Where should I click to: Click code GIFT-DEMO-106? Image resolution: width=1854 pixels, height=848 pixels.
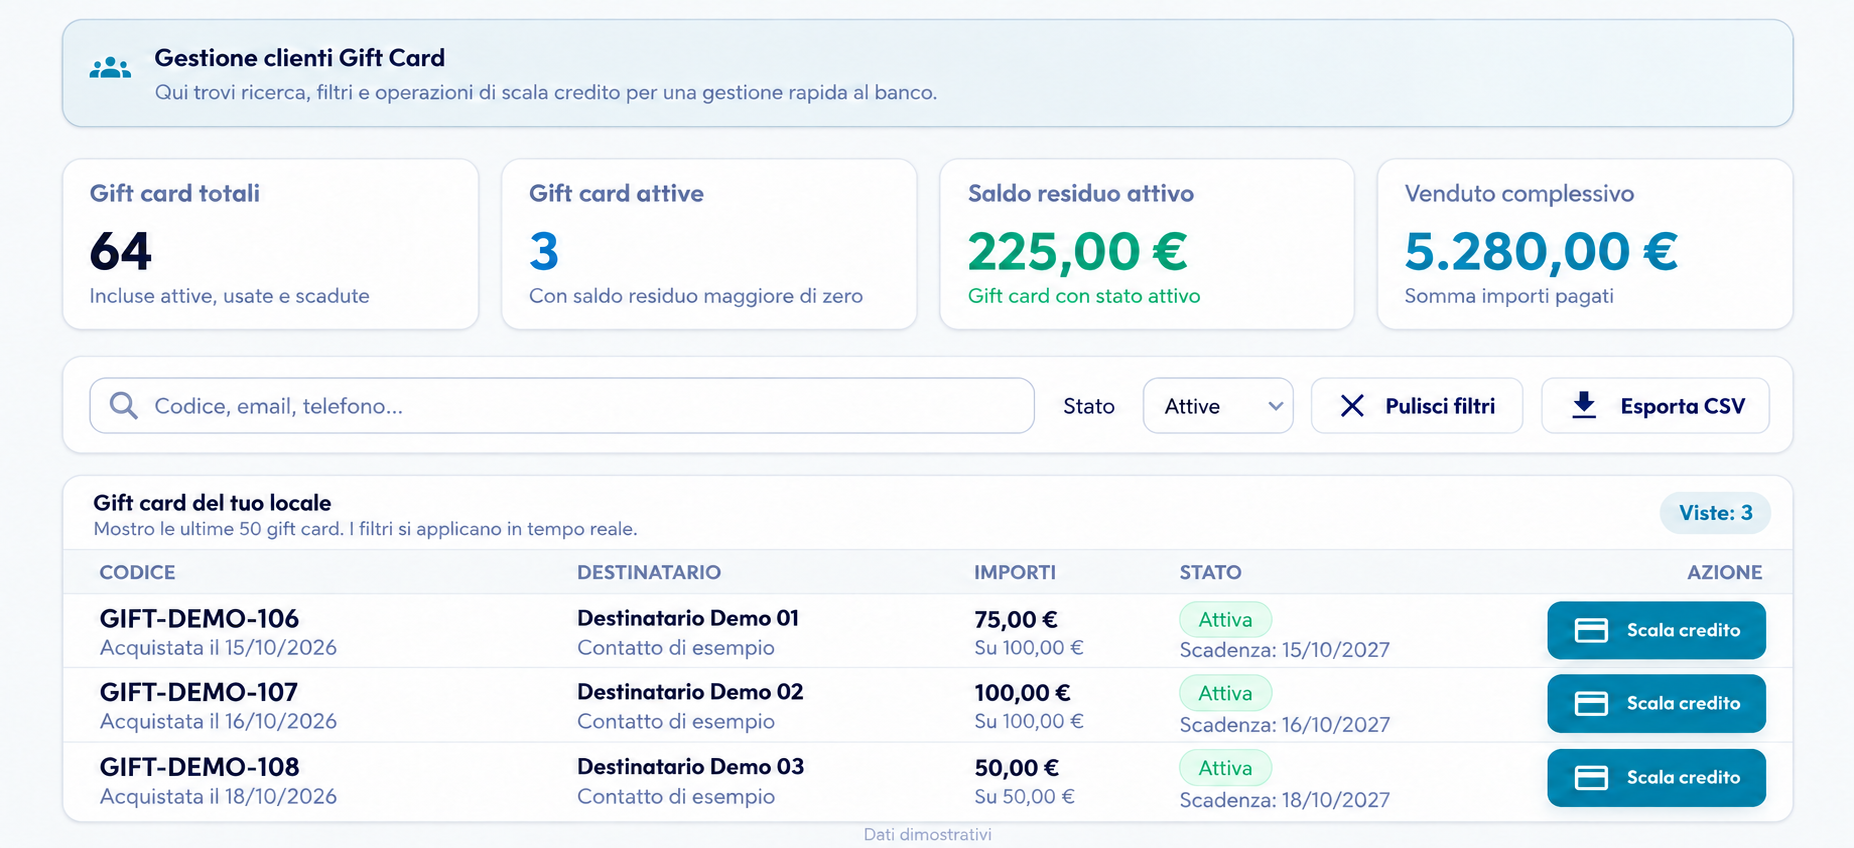point(199,618)
